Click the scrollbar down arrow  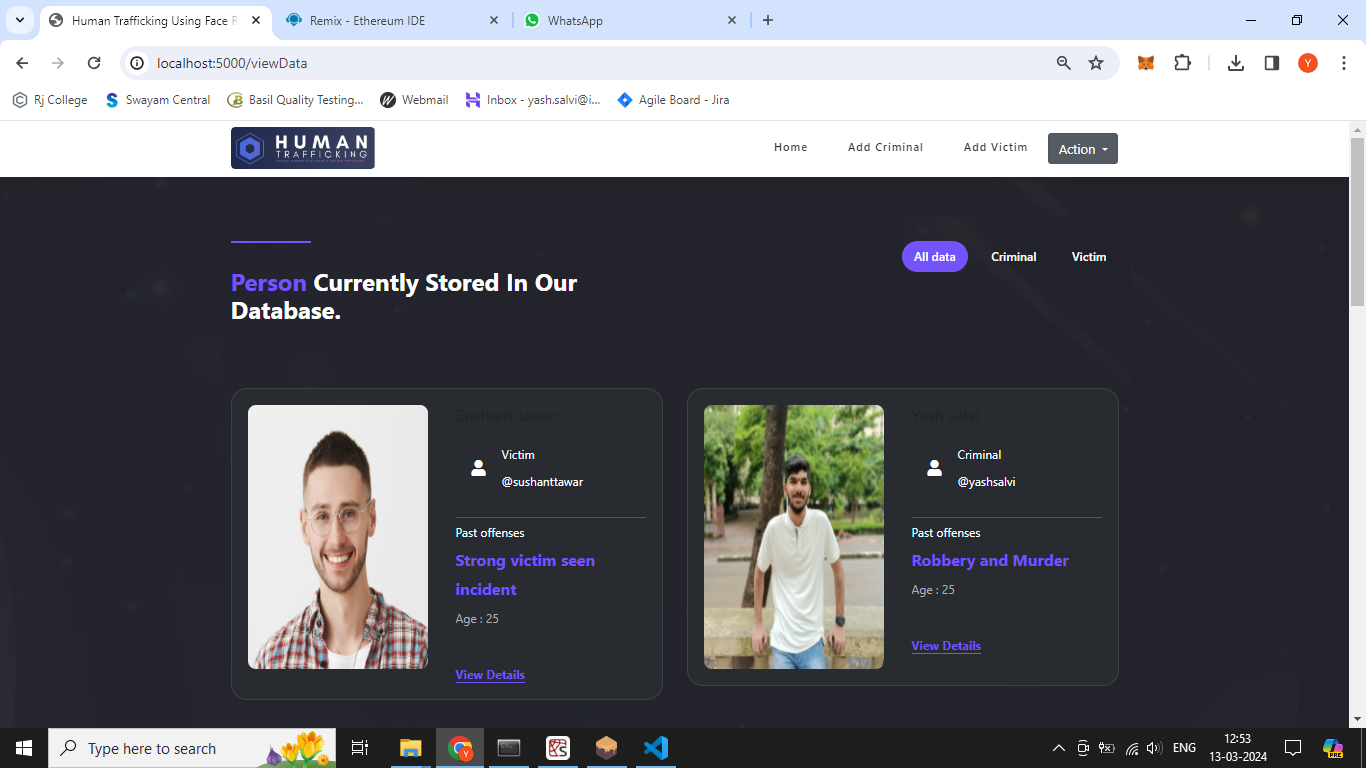point(1357,718)
